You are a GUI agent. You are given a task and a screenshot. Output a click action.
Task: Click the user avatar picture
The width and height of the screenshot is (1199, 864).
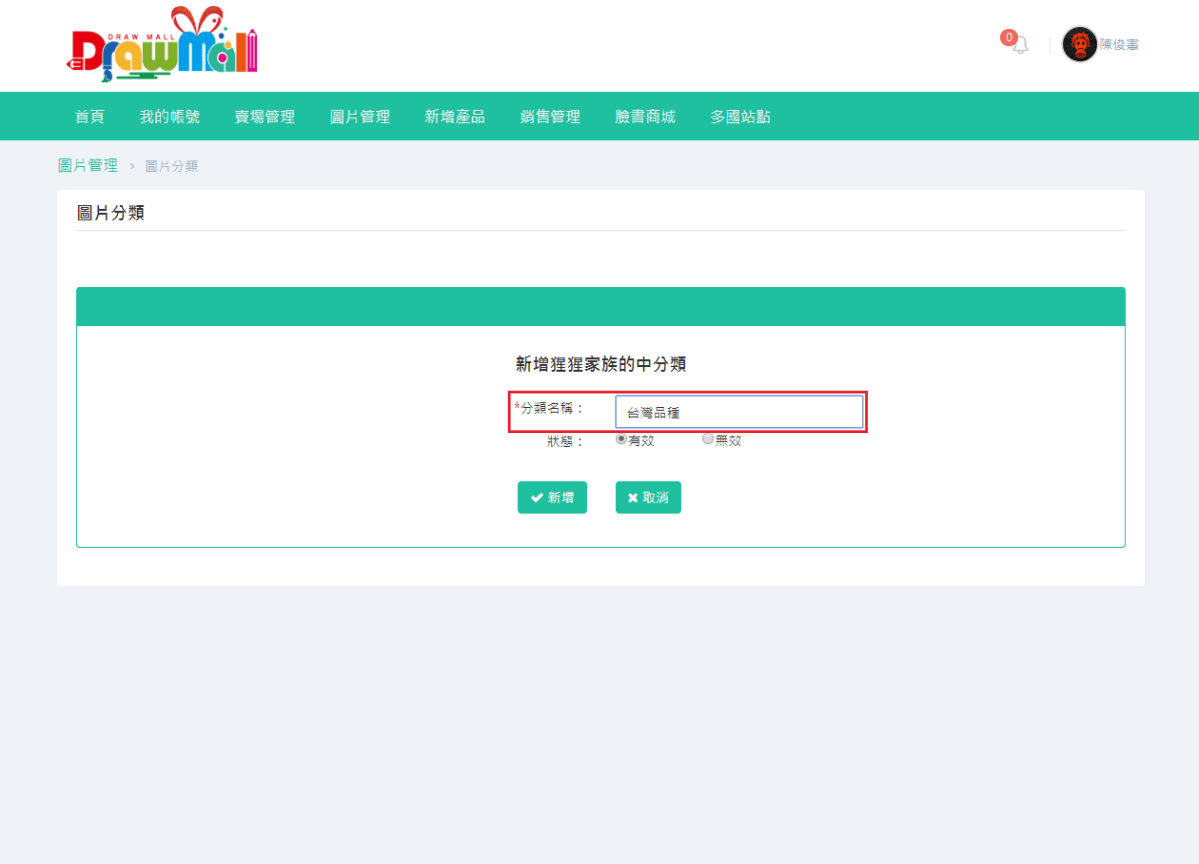click(x=1079, y=45)
